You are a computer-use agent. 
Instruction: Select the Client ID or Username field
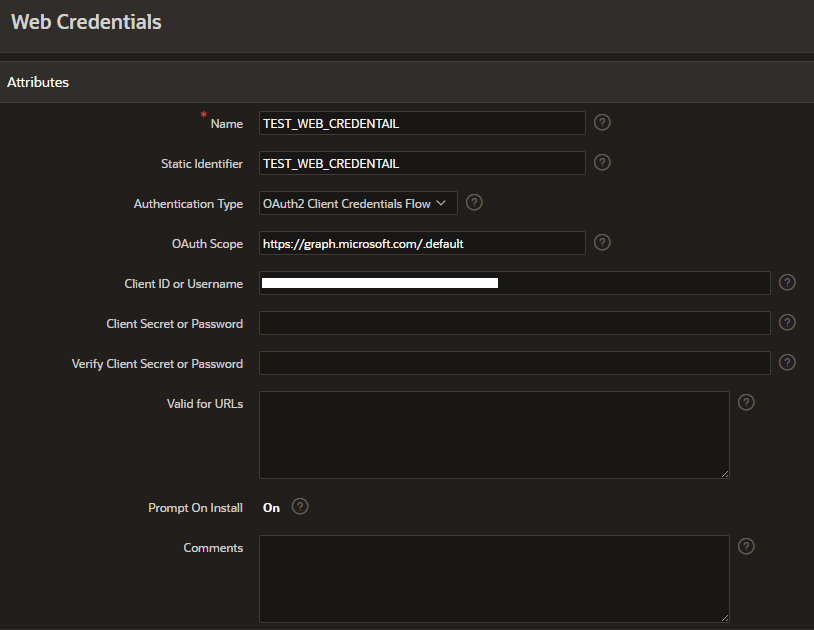[514, 283]
